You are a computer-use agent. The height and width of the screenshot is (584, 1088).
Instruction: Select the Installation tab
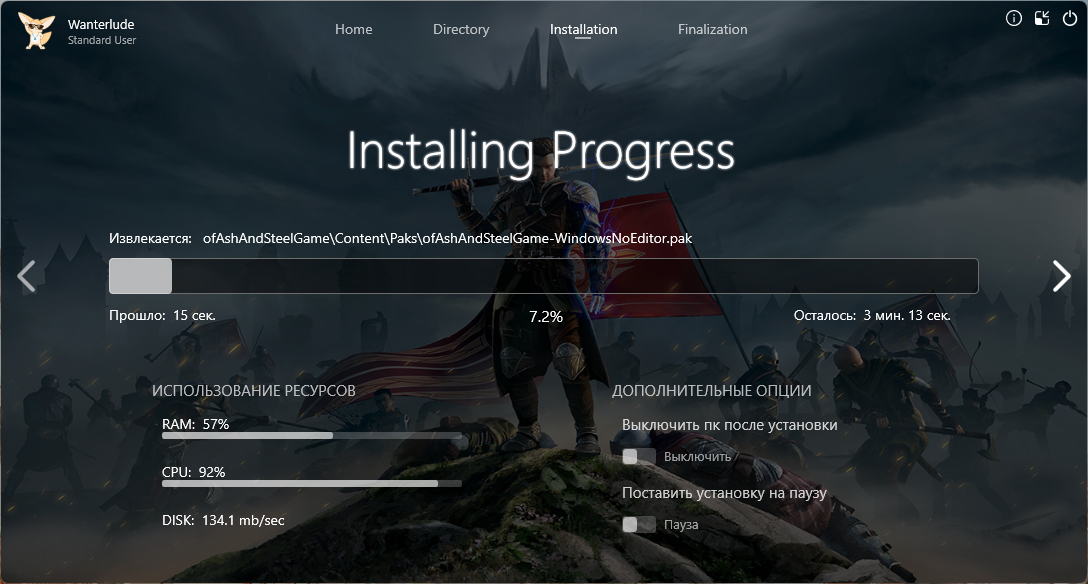(583, 29)
